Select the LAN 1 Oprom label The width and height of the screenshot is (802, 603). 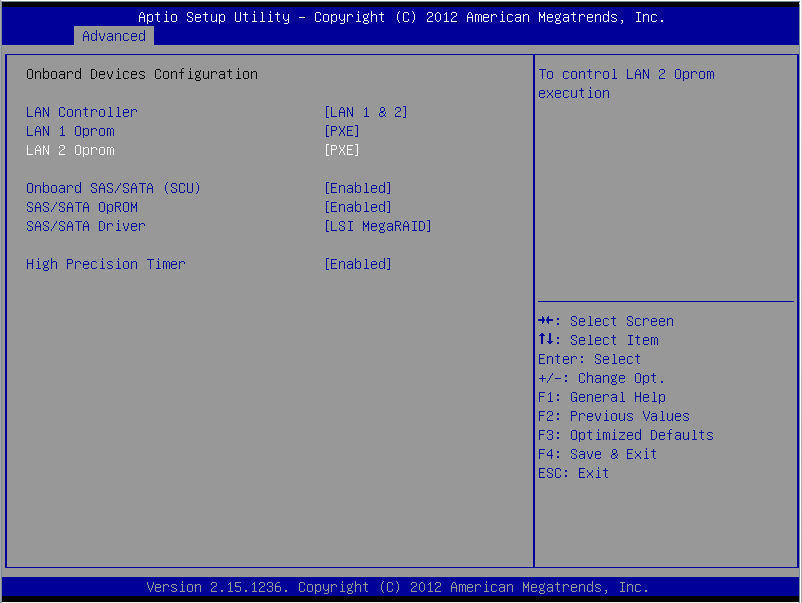[70, 131]
